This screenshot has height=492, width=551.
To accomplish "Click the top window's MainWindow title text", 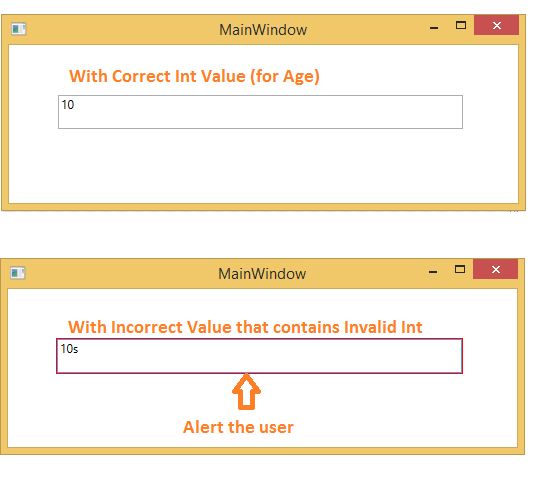I will click(263, 30).
